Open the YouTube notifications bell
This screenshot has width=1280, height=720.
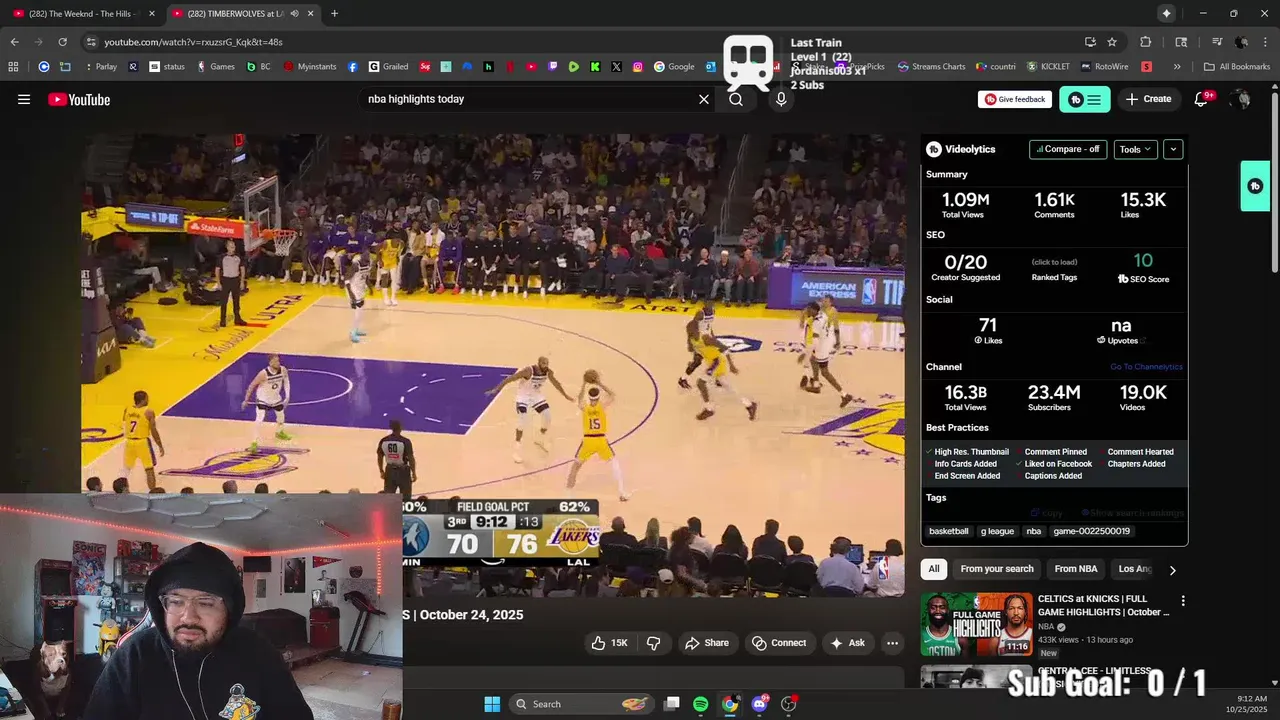tap(1202, 99)
